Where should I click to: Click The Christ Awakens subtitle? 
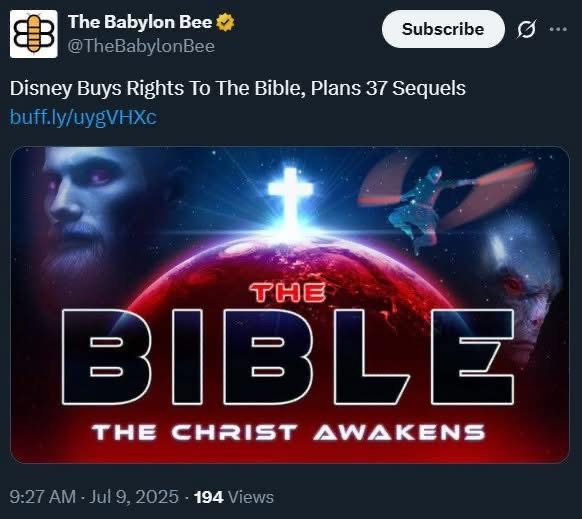tap(288, 432)
